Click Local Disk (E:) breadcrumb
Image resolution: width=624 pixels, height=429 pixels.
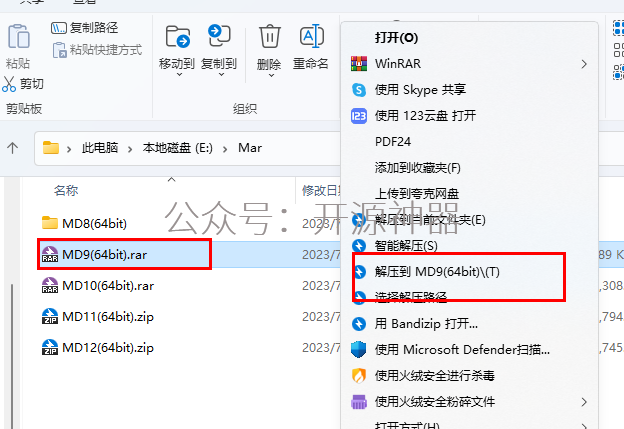[x=177, y=148]
